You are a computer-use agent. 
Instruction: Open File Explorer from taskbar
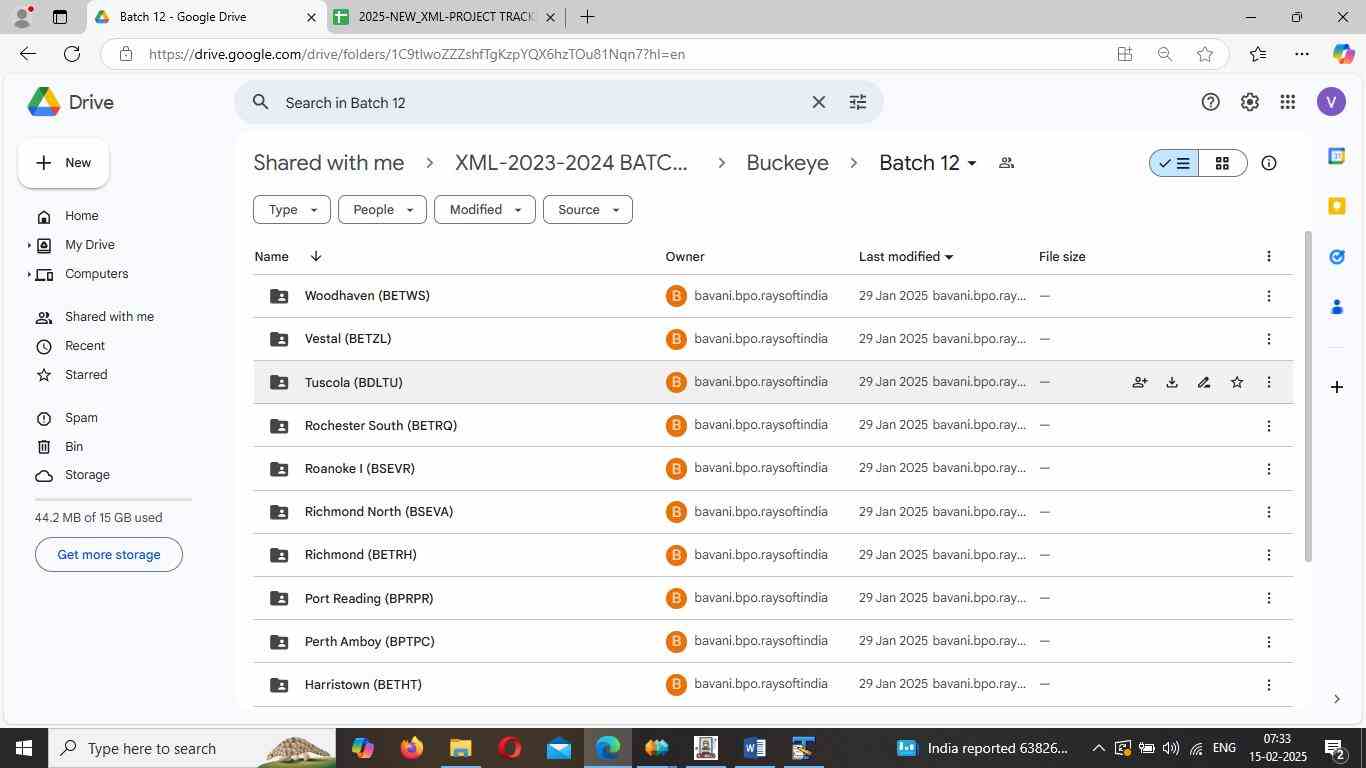(x=460, y=748)
